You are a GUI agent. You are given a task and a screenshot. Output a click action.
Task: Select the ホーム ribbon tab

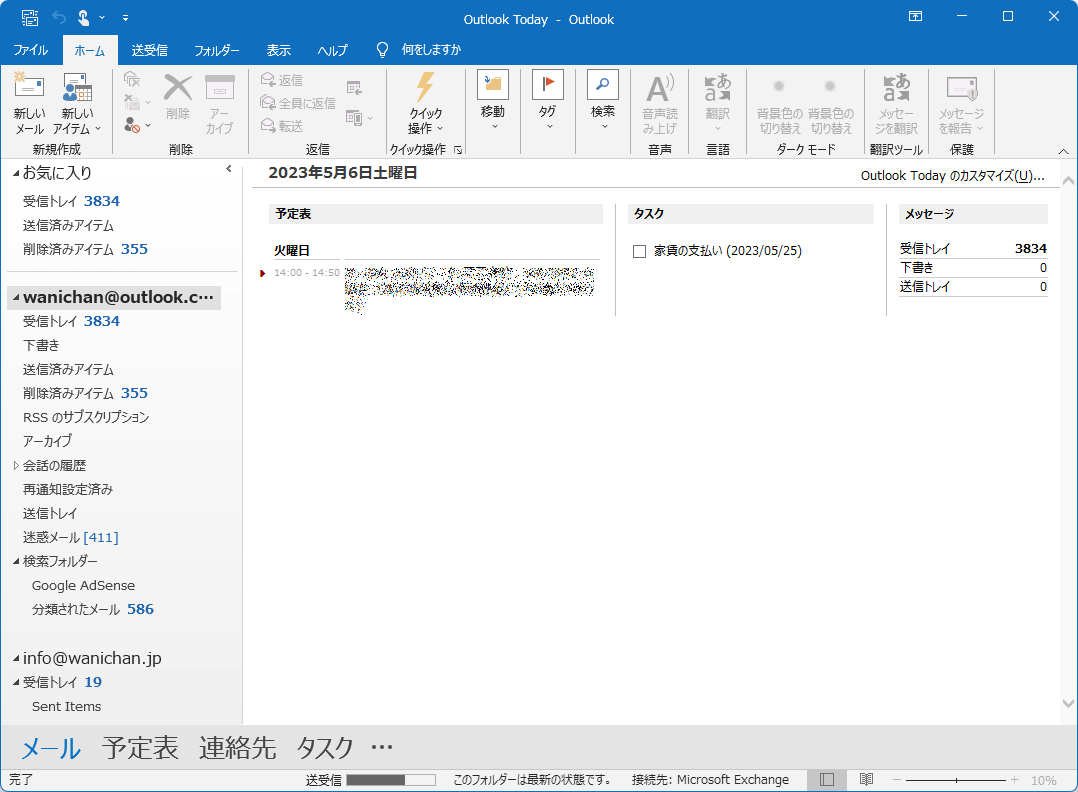tap(90, 50)
